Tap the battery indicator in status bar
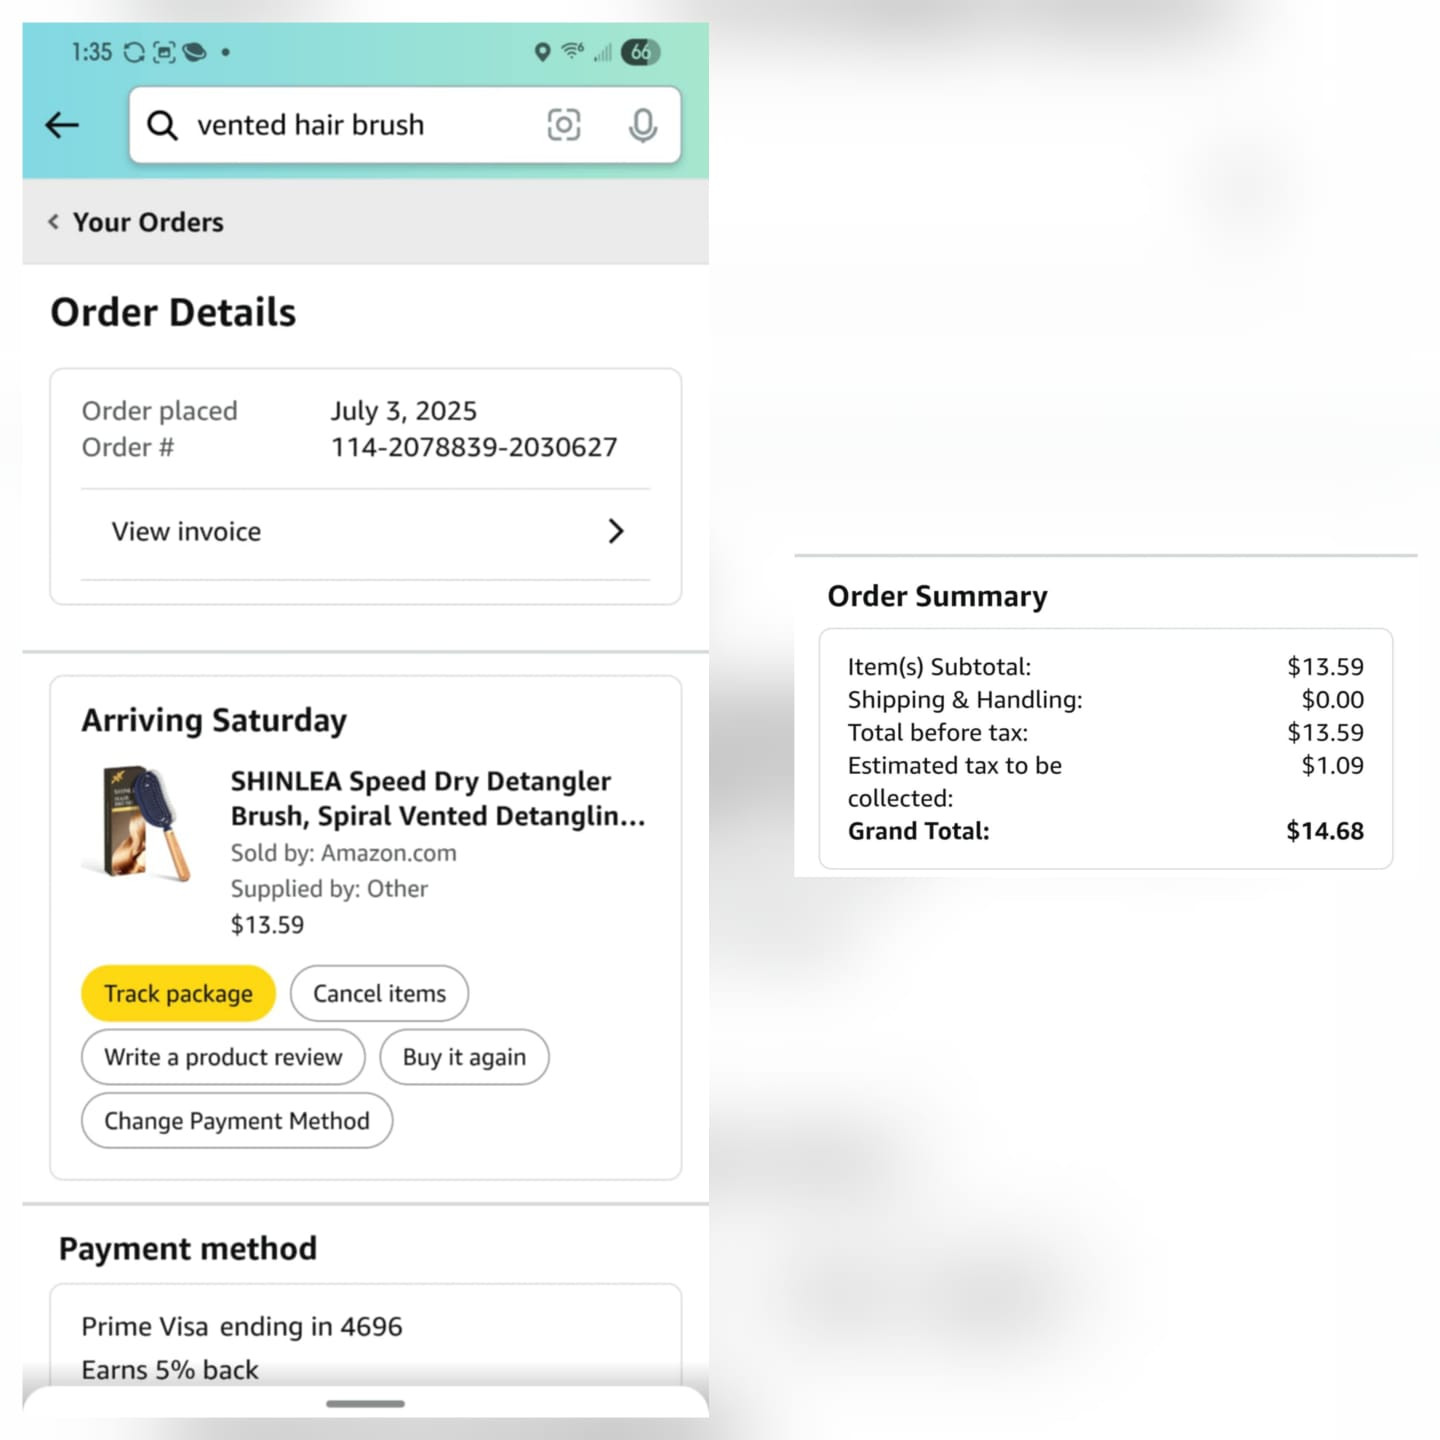The width and height of the screenshot is (1440, 1440). coord(641,52)
